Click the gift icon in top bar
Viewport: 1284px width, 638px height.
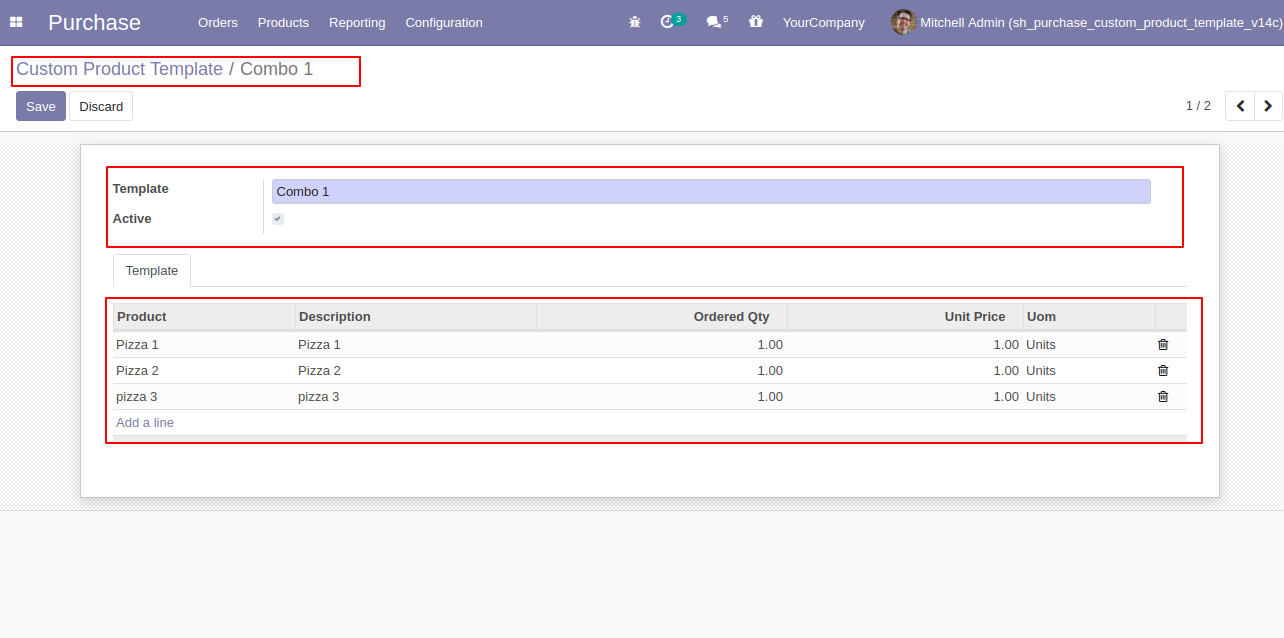756,22
